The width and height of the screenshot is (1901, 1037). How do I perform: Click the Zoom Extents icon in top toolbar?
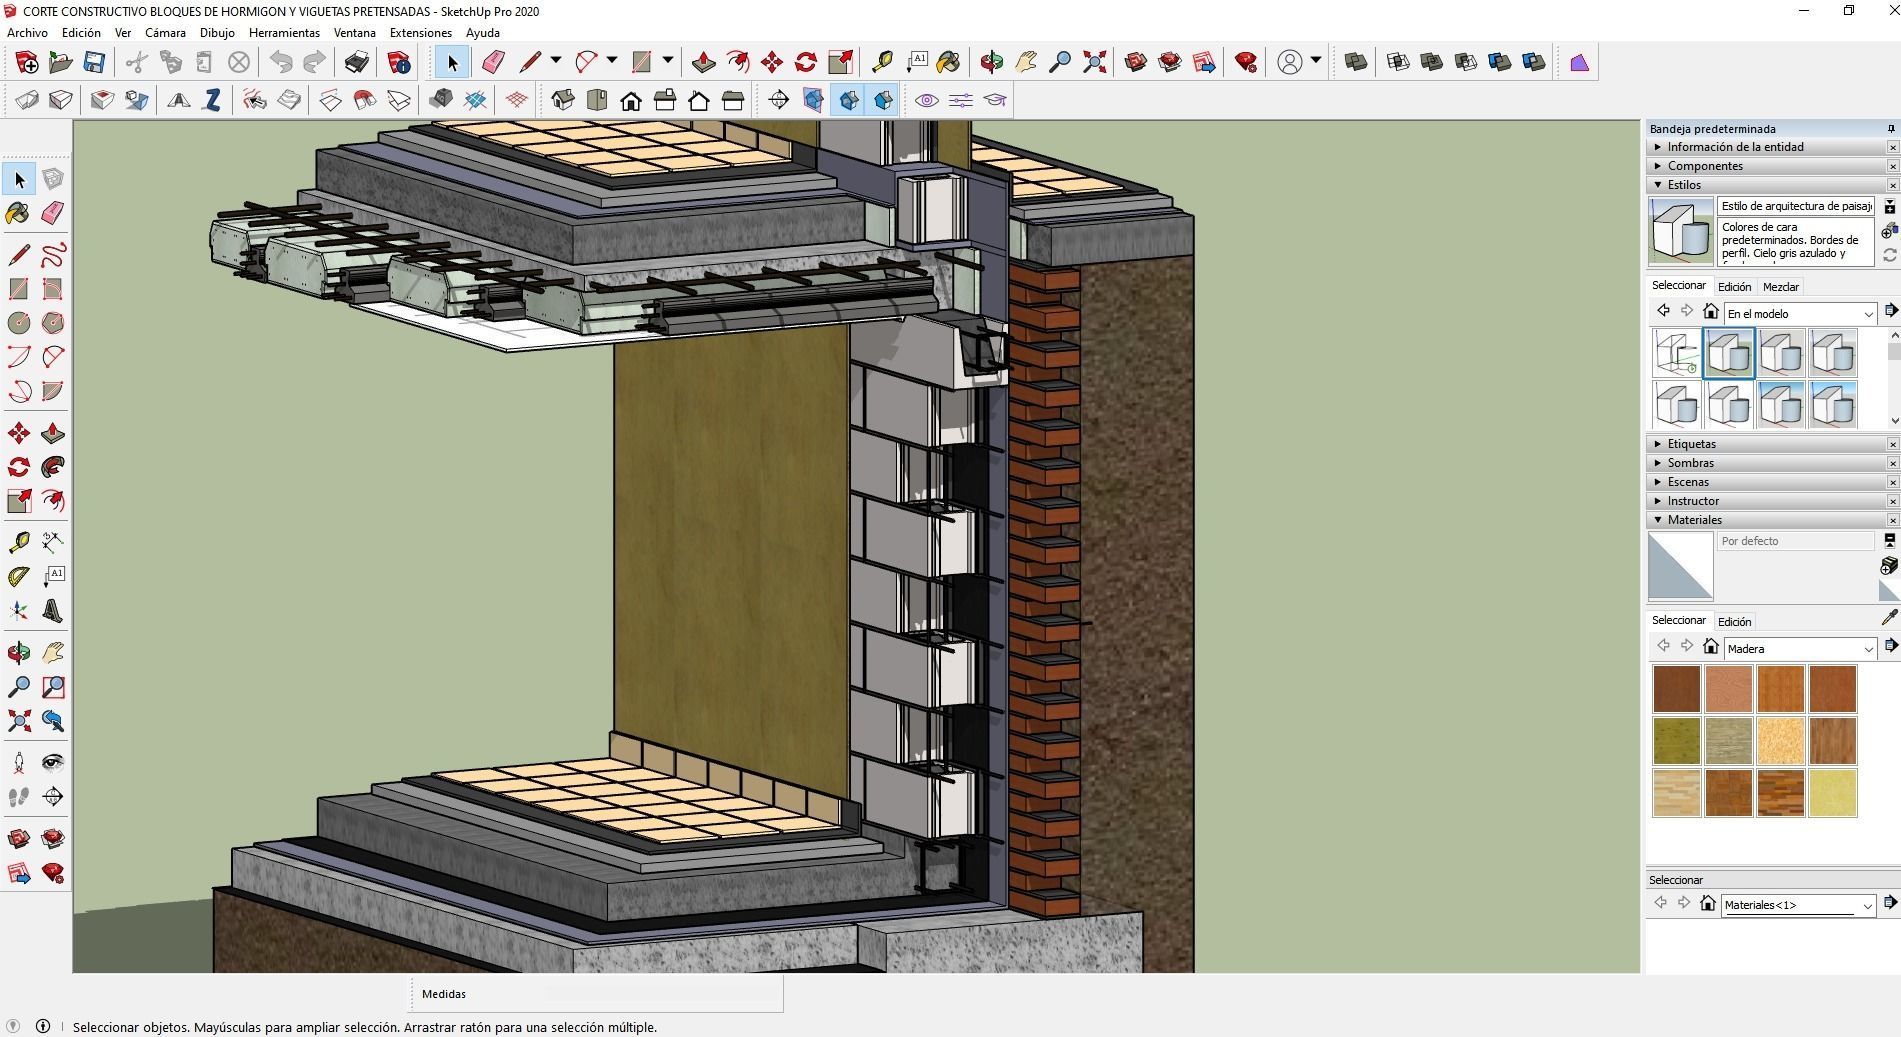point(1095,62)
